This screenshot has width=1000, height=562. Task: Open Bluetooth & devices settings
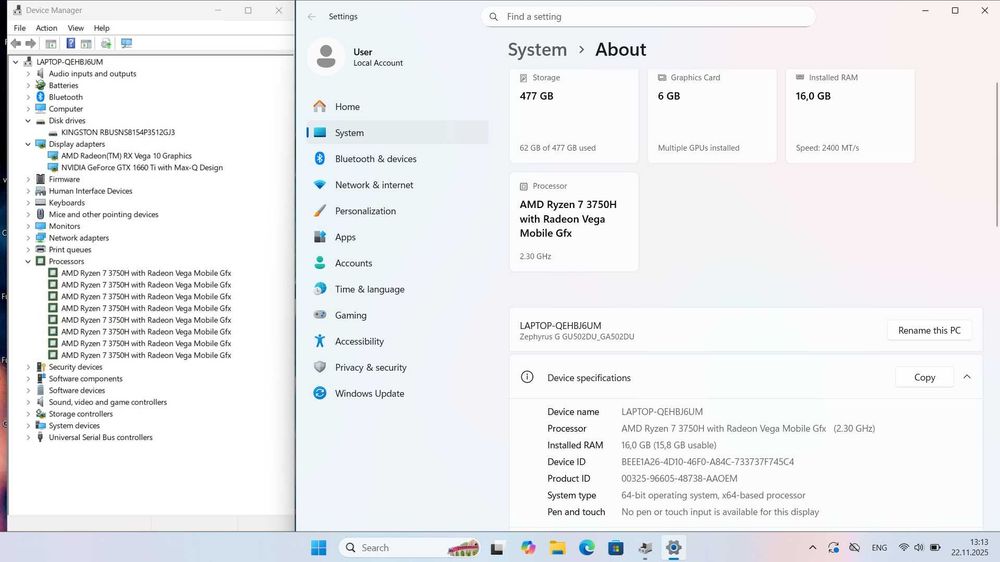397,159
